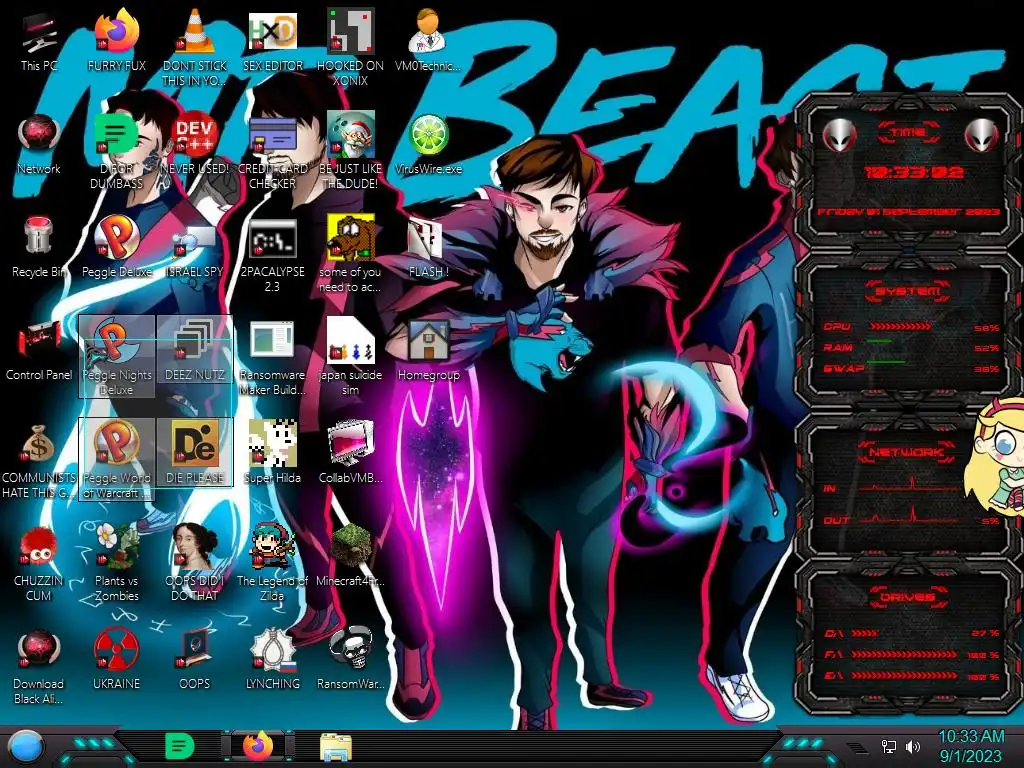Open File Explorer from the taskbar
The height and width of the screenshot is (768, 1024).
[x=336, y=746]
